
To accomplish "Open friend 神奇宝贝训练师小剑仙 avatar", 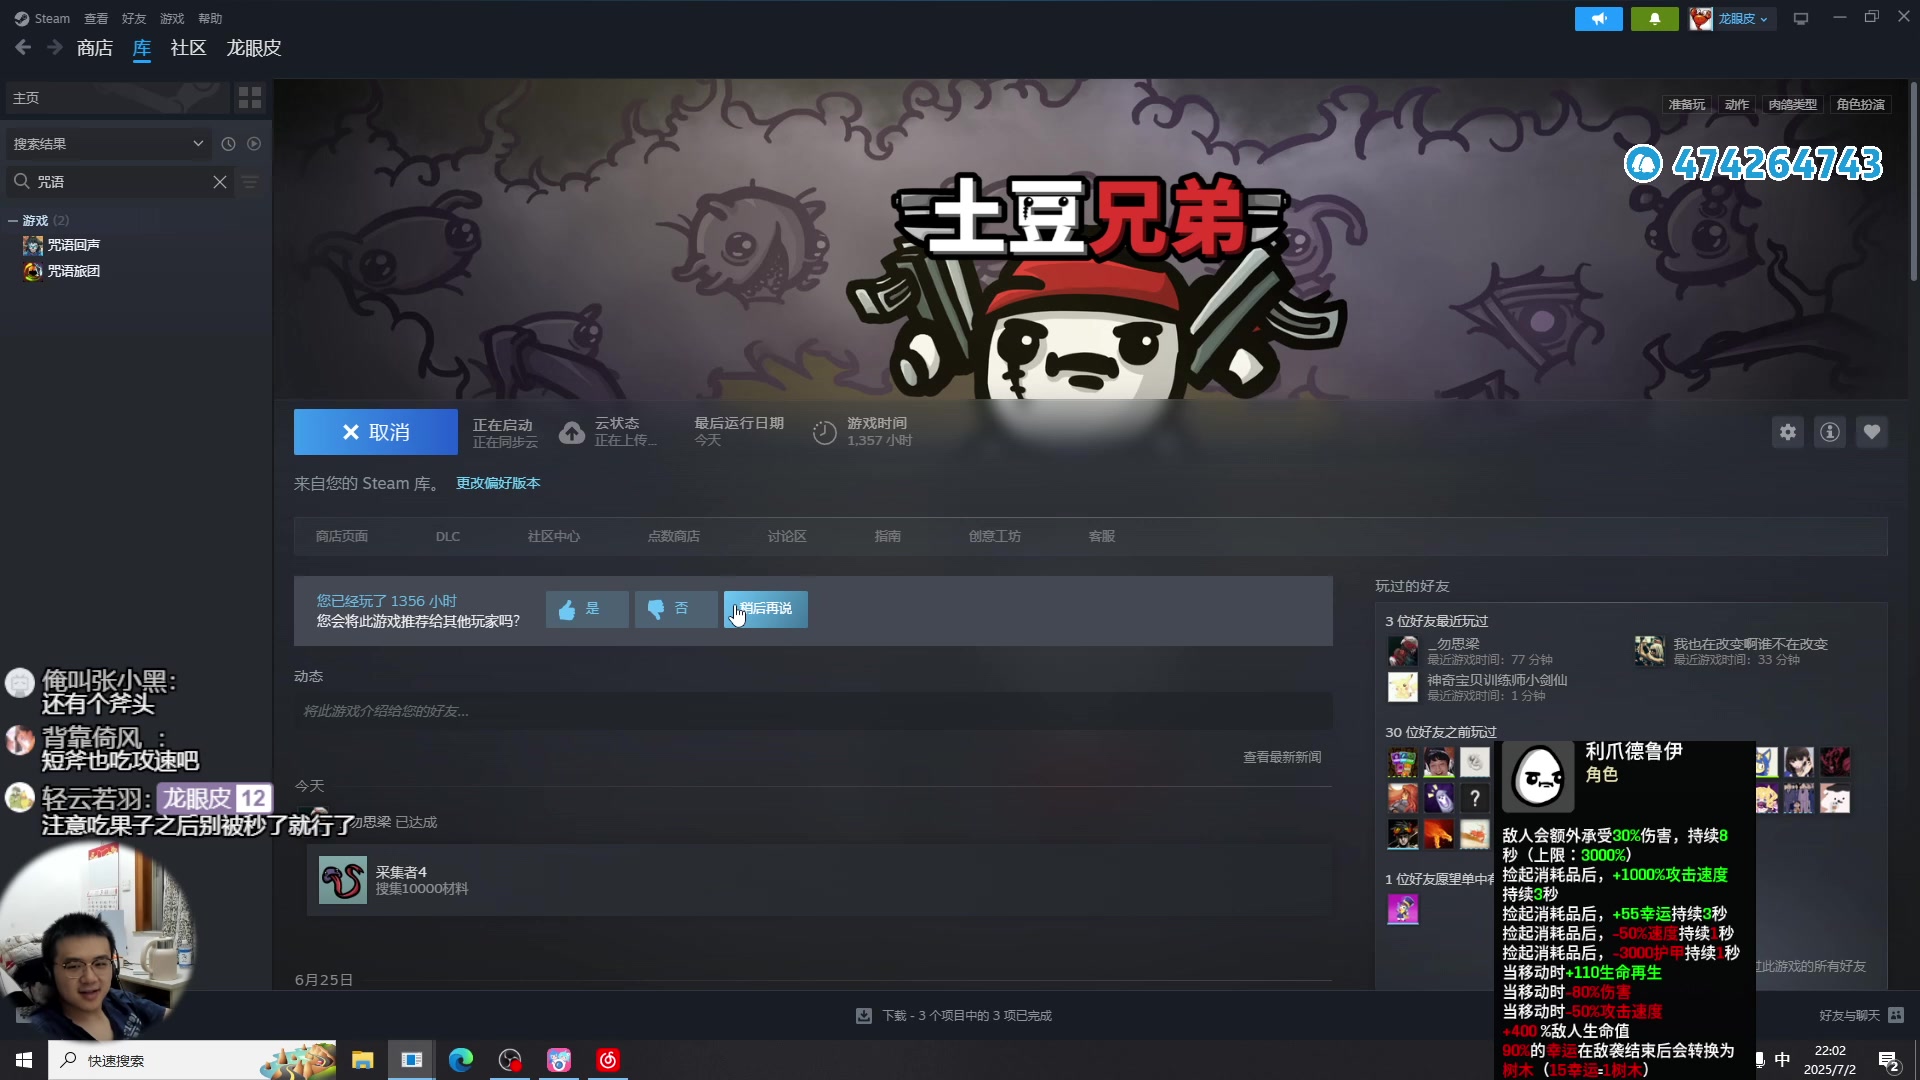I will coord(1403,687).
